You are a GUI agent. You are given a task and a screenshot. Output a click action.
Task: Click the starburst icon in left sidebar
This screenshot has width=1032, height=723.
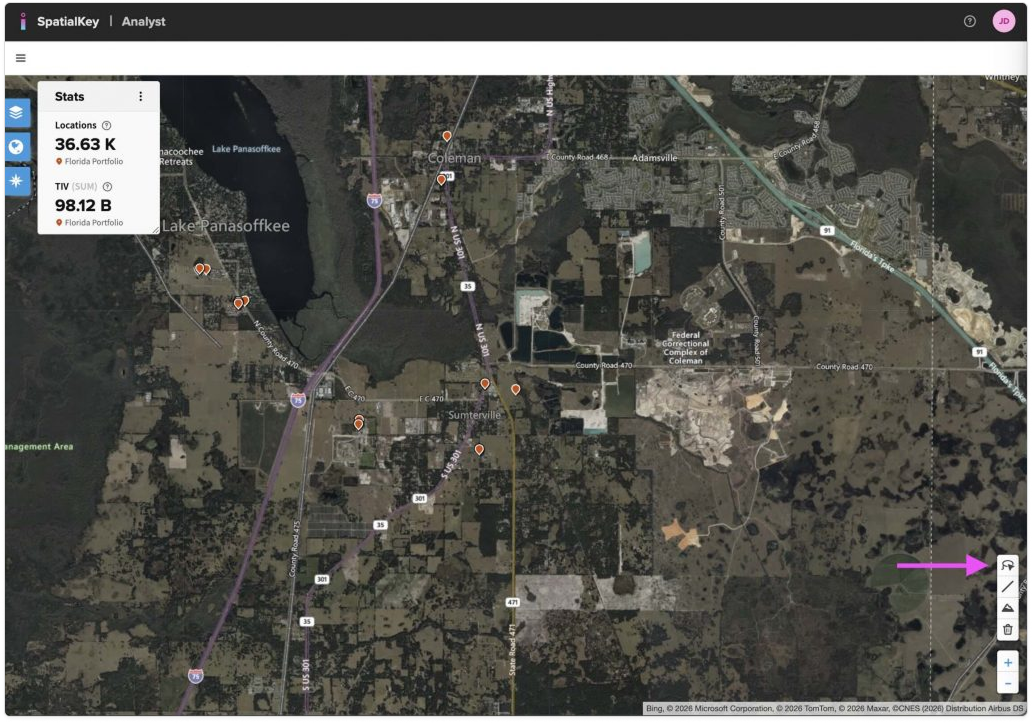[x=17, y=180]
